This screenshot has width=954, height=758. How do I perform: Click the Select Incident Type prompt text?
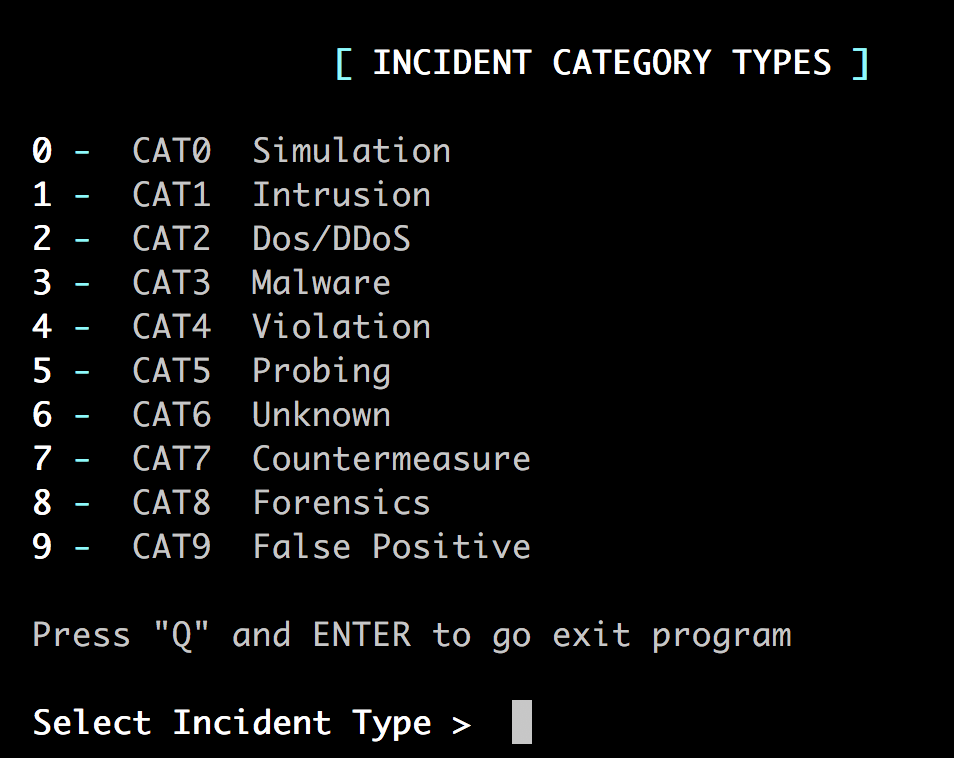coord(252,723)
